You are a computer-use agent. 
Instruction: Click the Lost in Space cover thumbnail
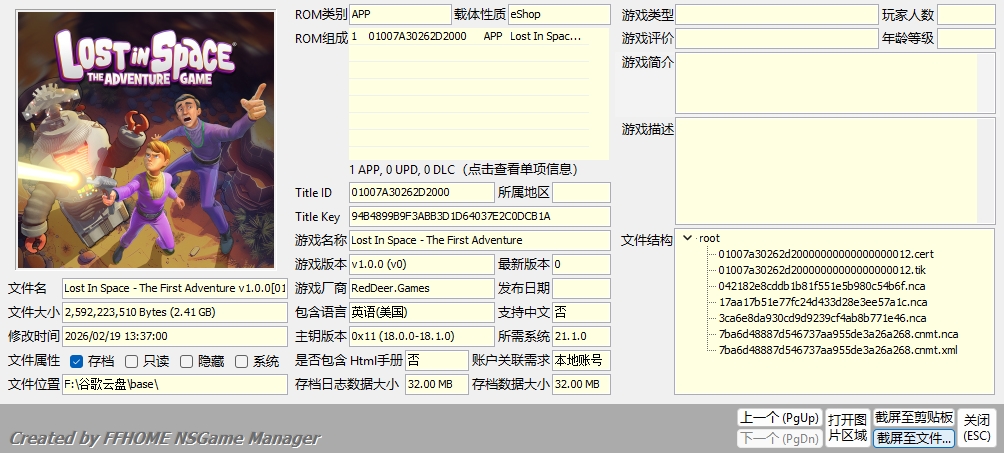(146, 140)
